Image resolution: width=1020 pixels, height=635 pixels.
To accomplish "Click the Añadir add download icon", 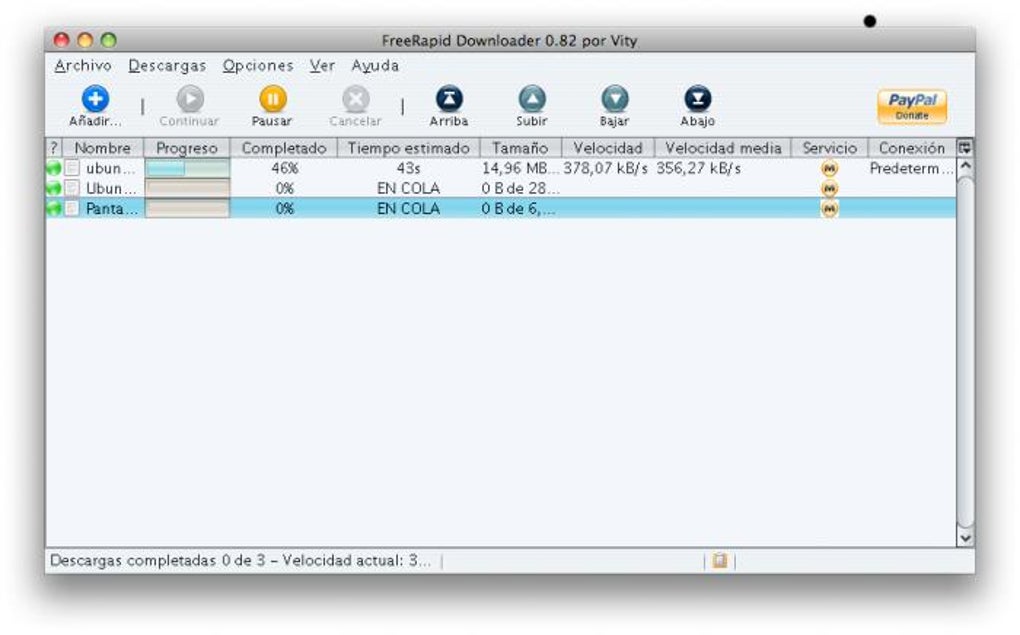I will (95, 100).
